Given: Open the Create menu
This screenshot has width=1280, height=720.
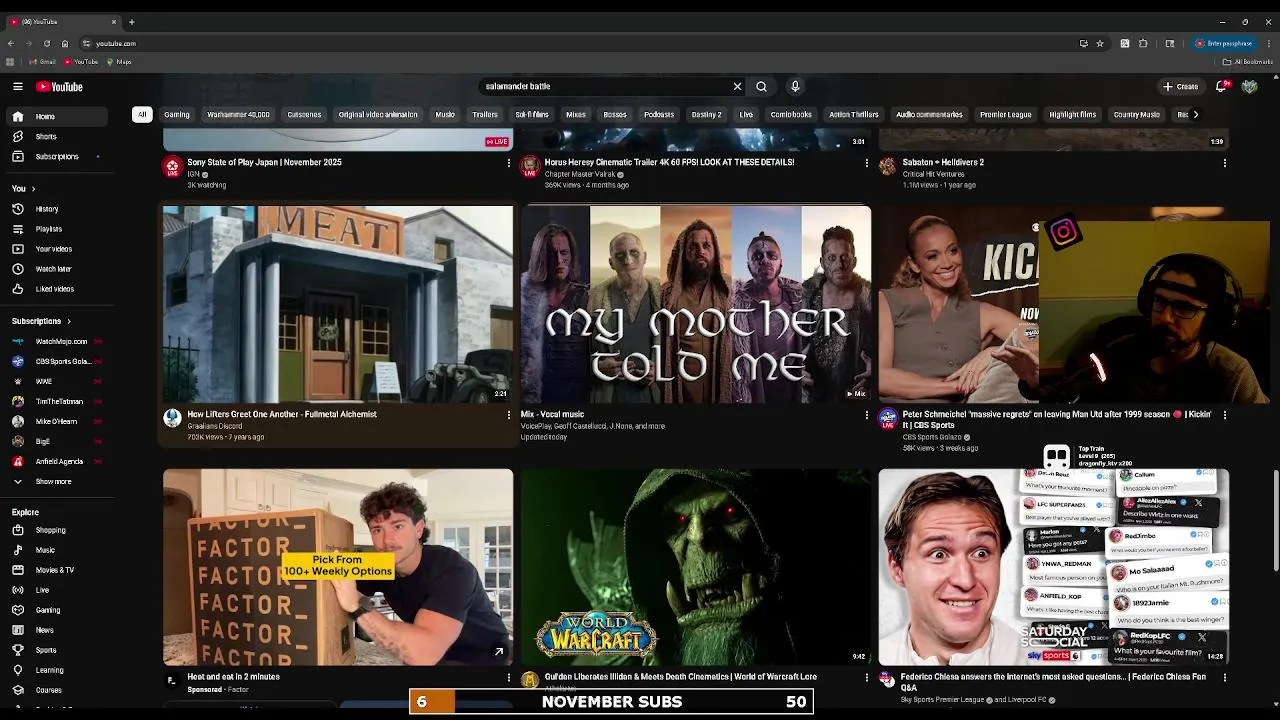Looking at the screenshot, I should click(x=1180, y=87).
